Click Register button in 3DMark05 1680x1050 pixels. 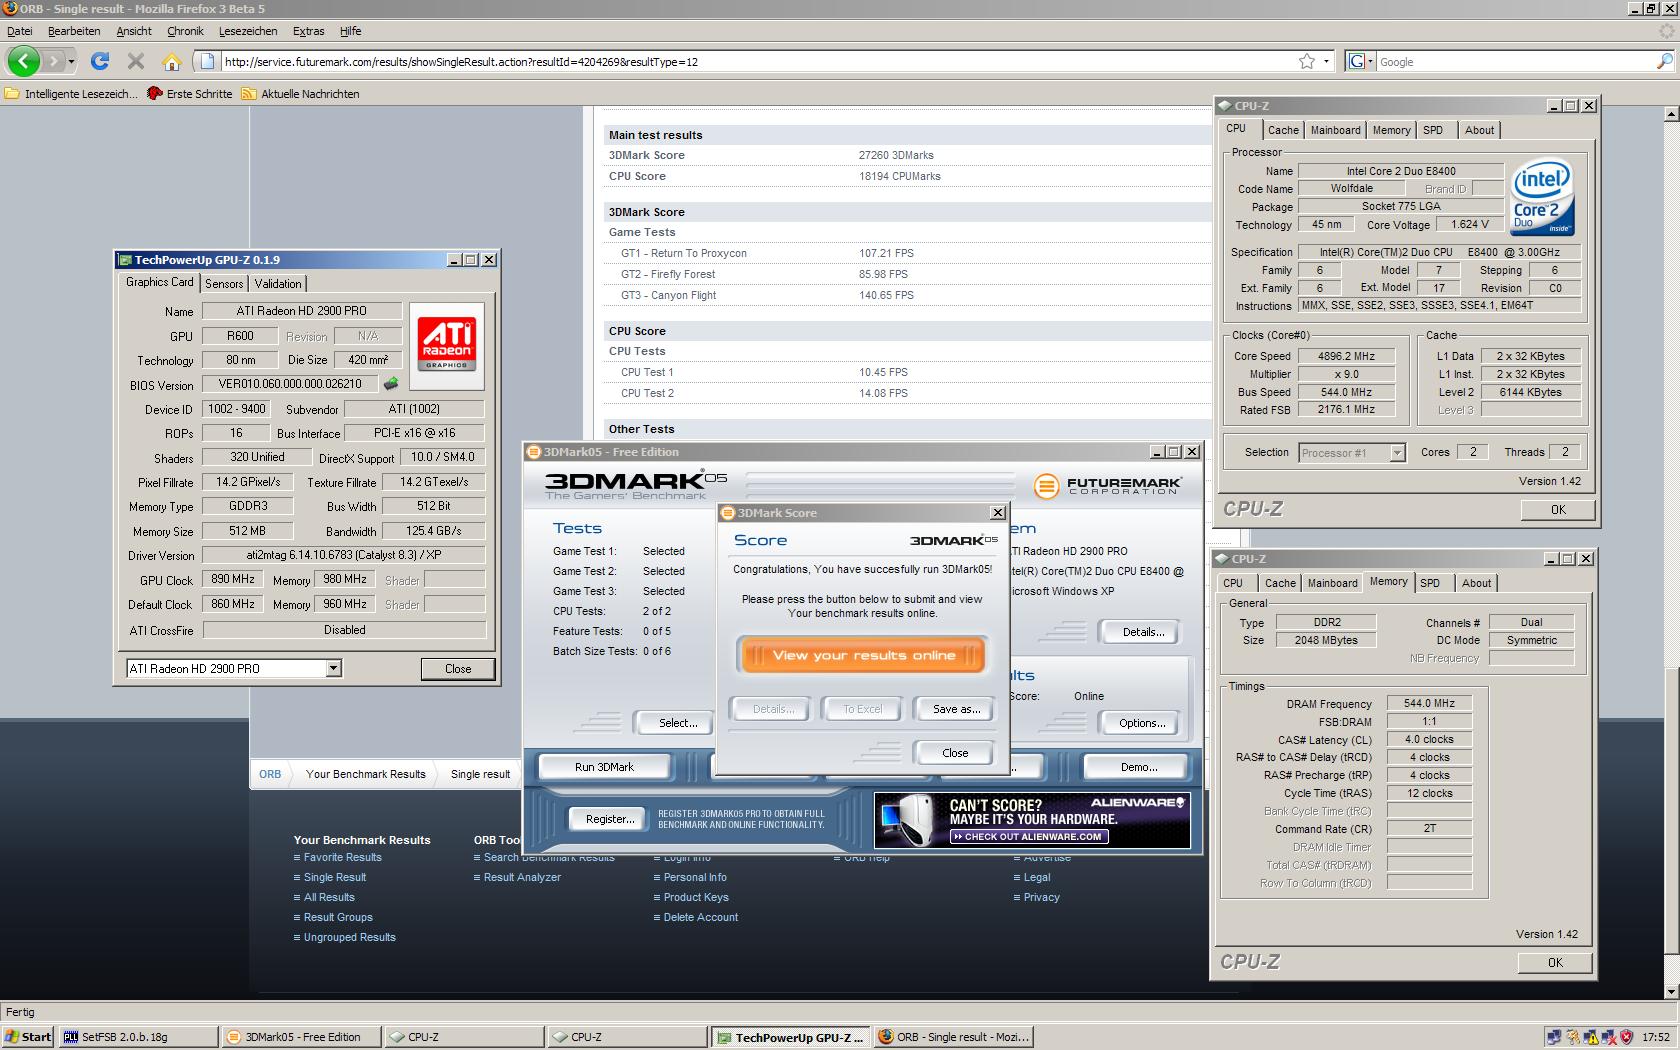[610, 819]
